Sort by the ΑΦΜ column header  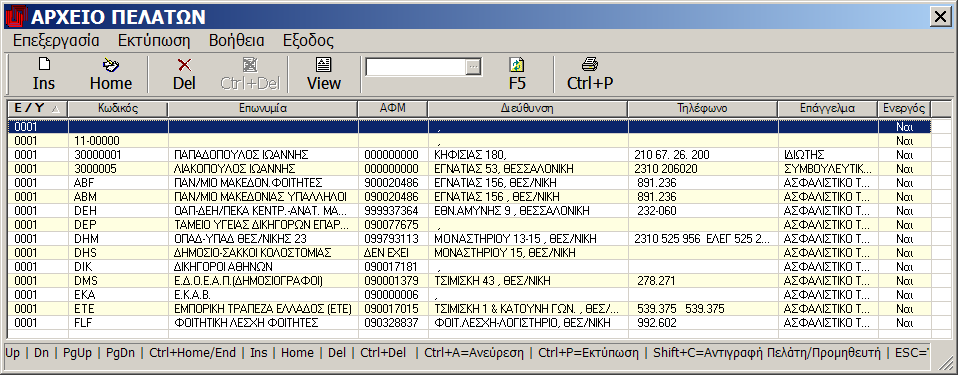[x=393, y=109]
